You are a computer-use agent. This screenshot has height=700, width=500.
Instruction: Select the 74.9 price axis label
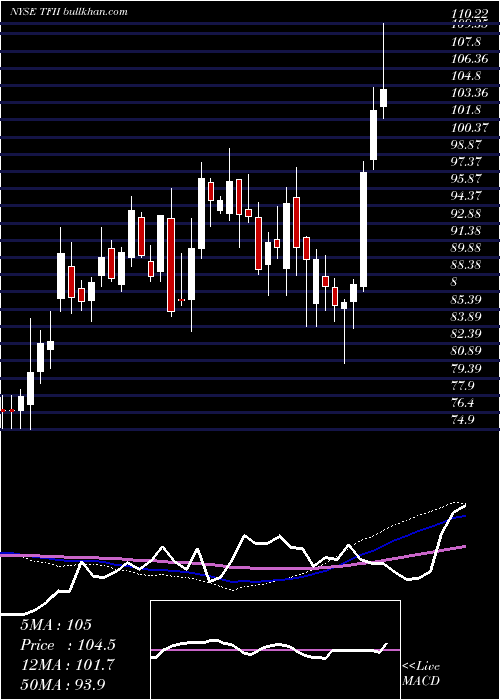click(x=463, y=420)
